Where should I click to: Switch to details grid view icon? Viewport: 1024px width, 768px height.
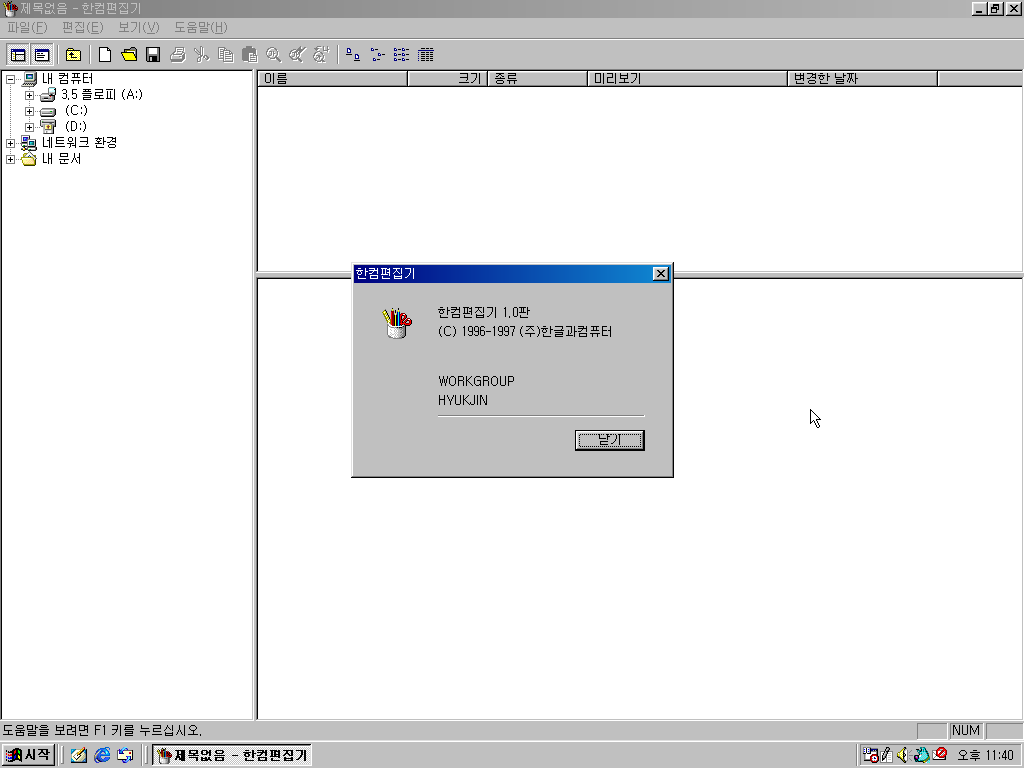(425, 55)
